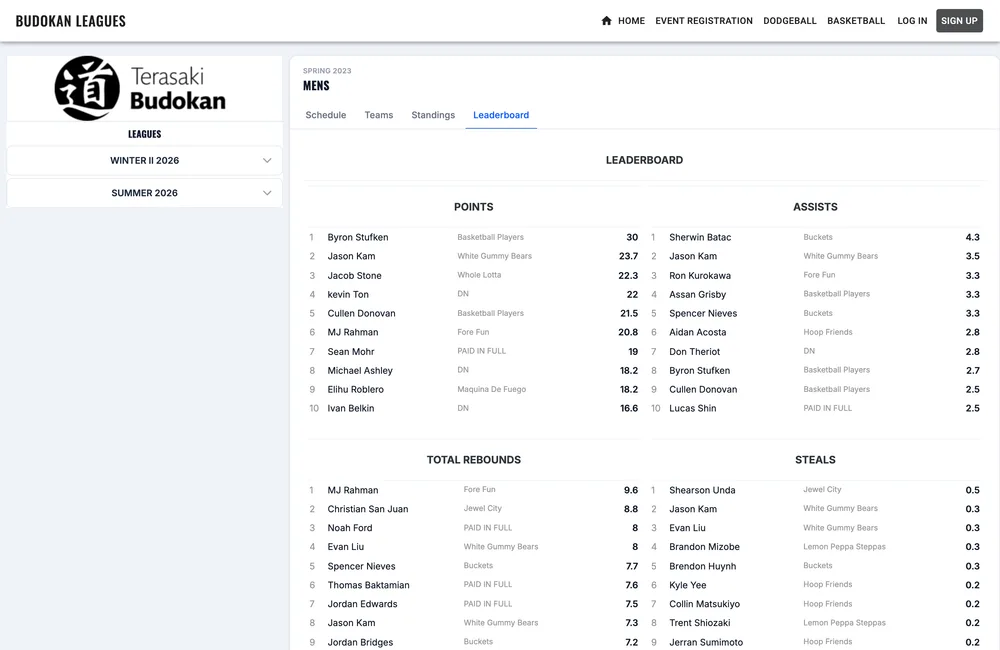The image size is (1000, 650).
Task: Click Ron Kurokawa player name
Action: click(x=700, y=276)
